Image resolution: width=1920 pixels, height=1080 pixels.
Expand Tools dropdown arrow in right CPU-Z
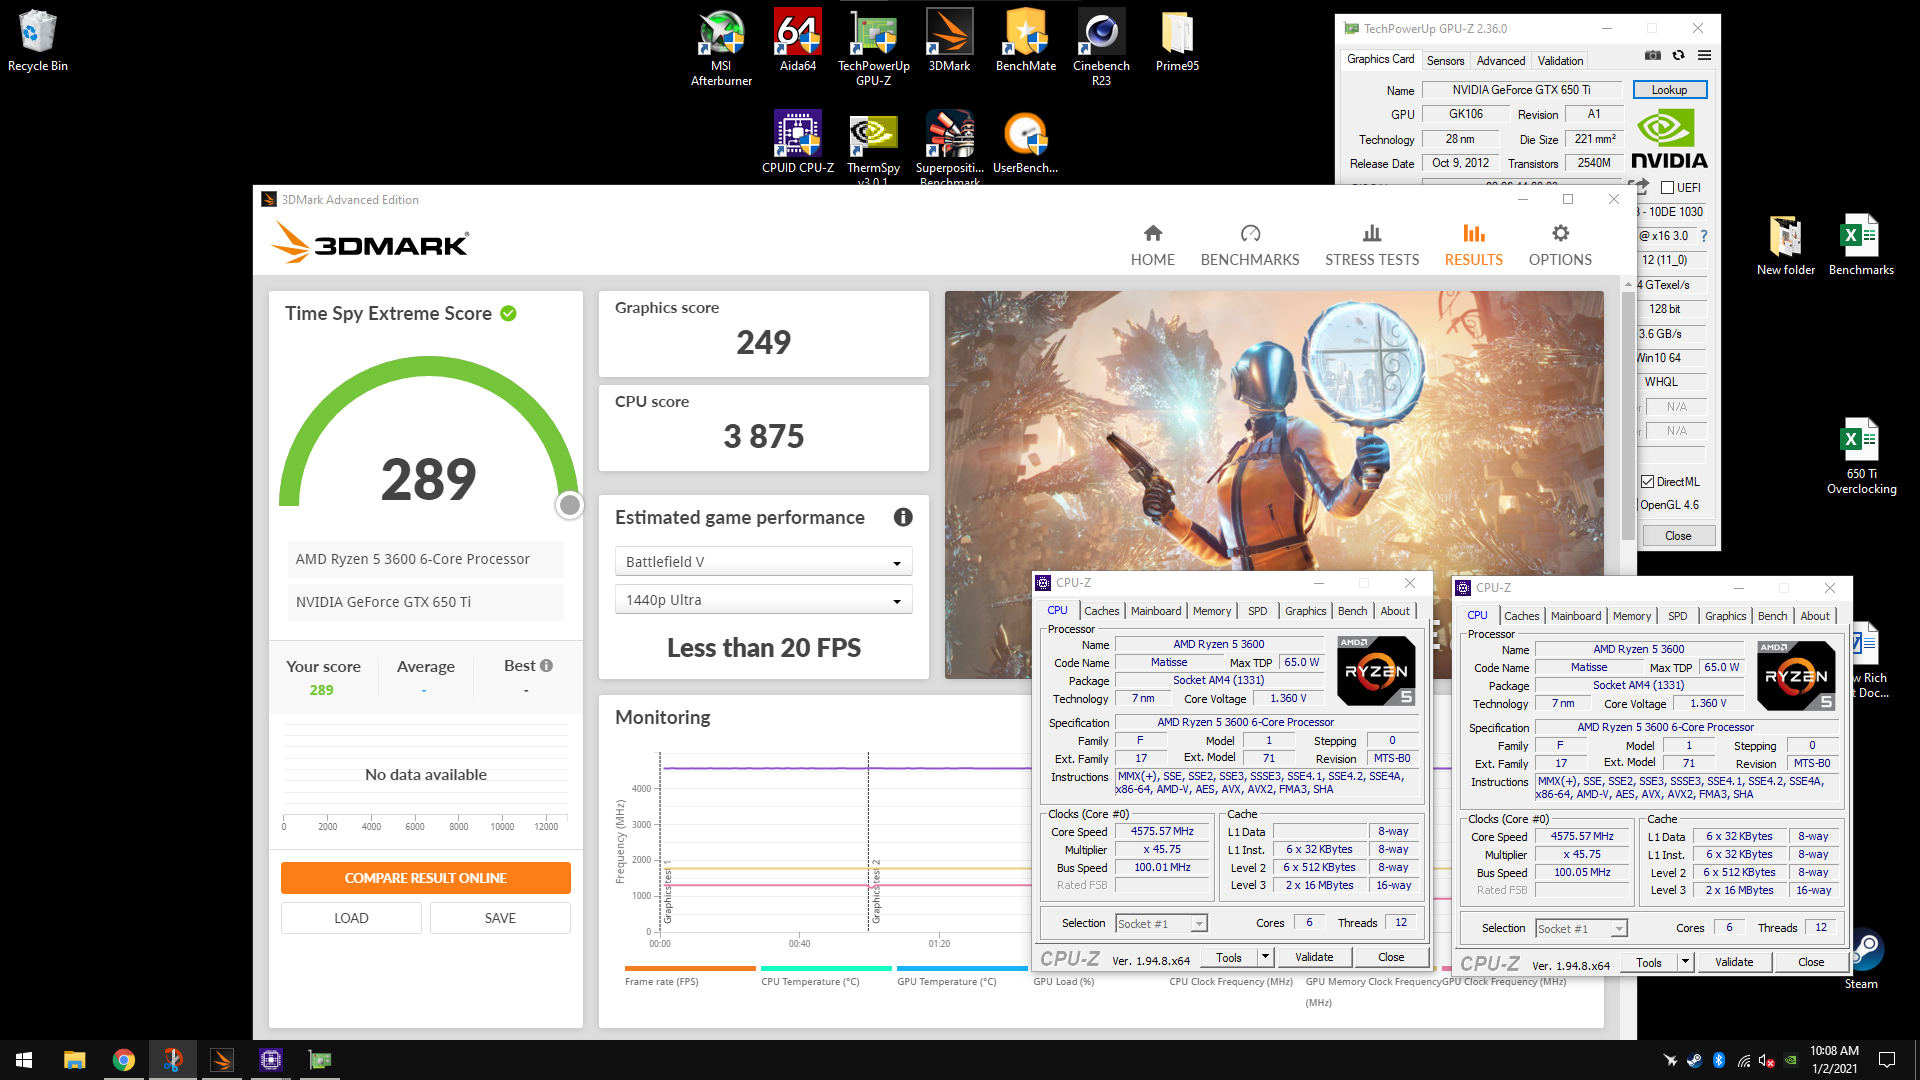[x=1685, y=962]
